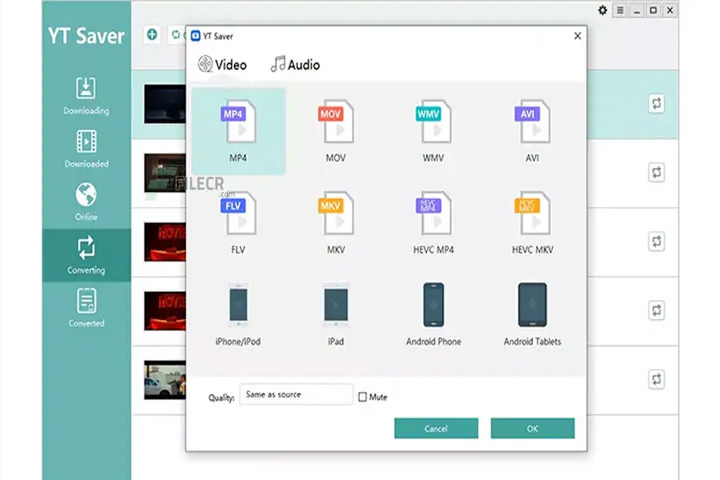Switch to the Audio tab

295,65
